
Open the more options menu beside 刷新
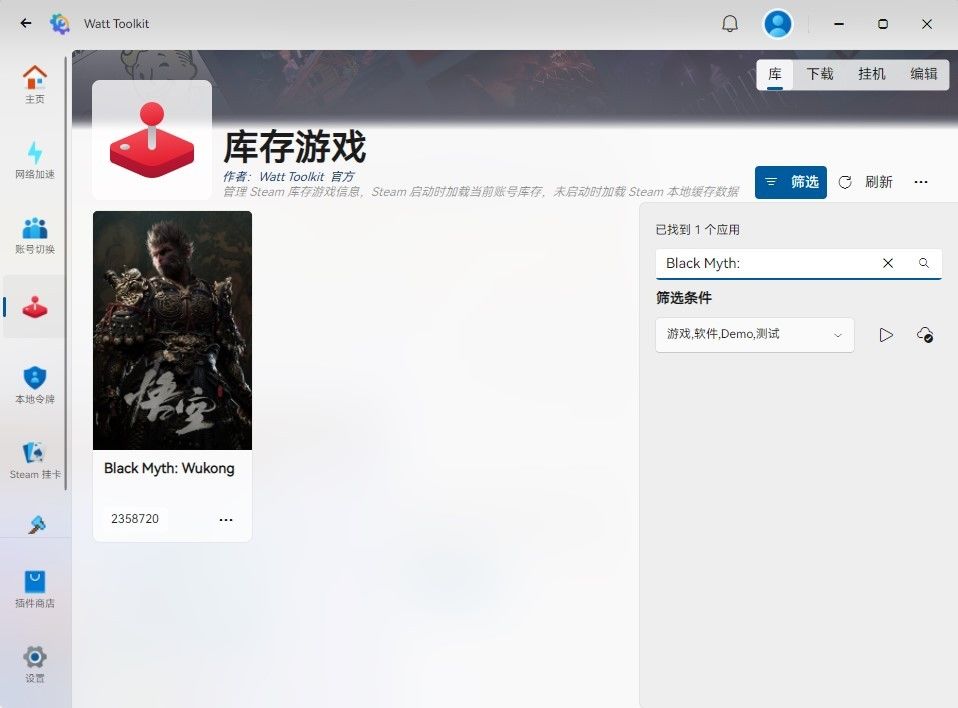(x=921, y=182)
